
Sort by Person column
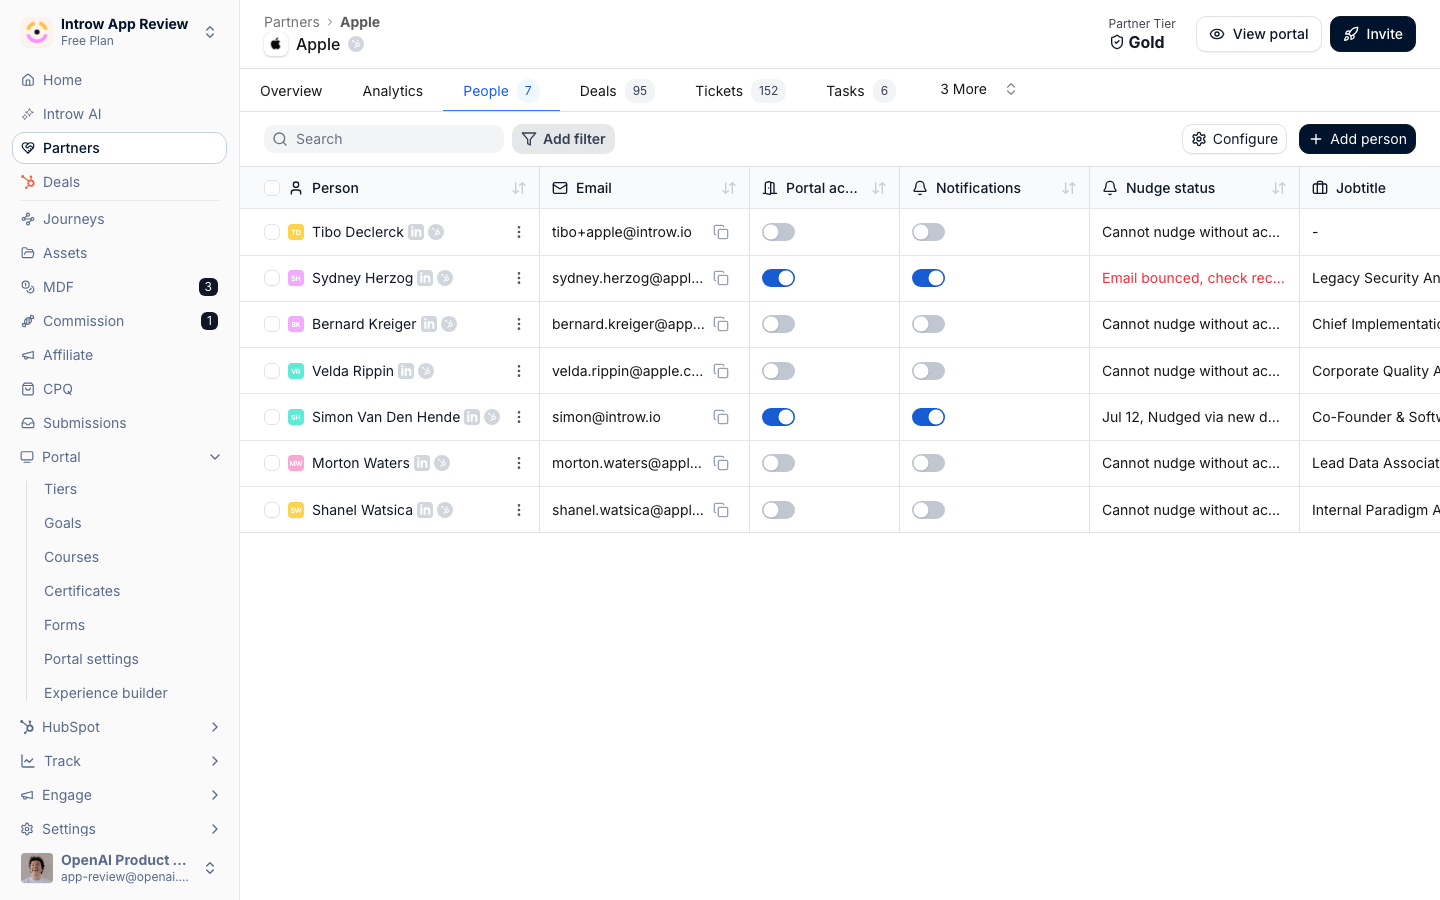click(518, 188)
